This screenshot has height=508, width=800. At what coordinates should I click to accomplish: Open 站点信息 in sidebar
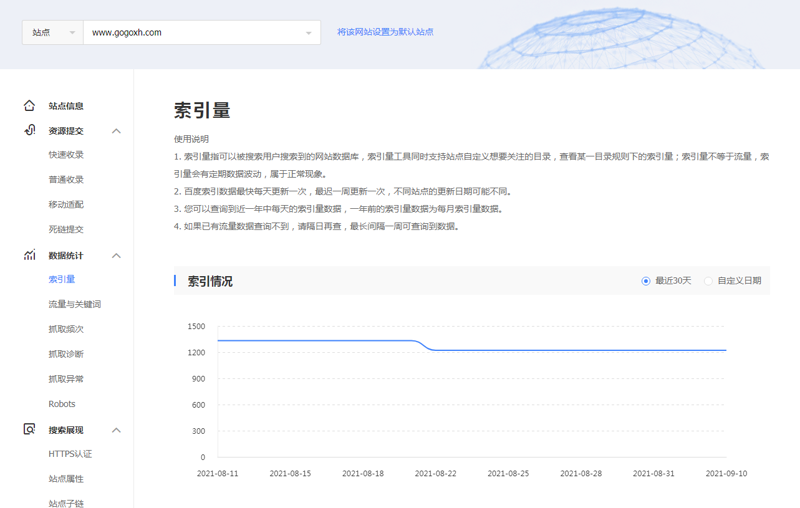point(66,106)
